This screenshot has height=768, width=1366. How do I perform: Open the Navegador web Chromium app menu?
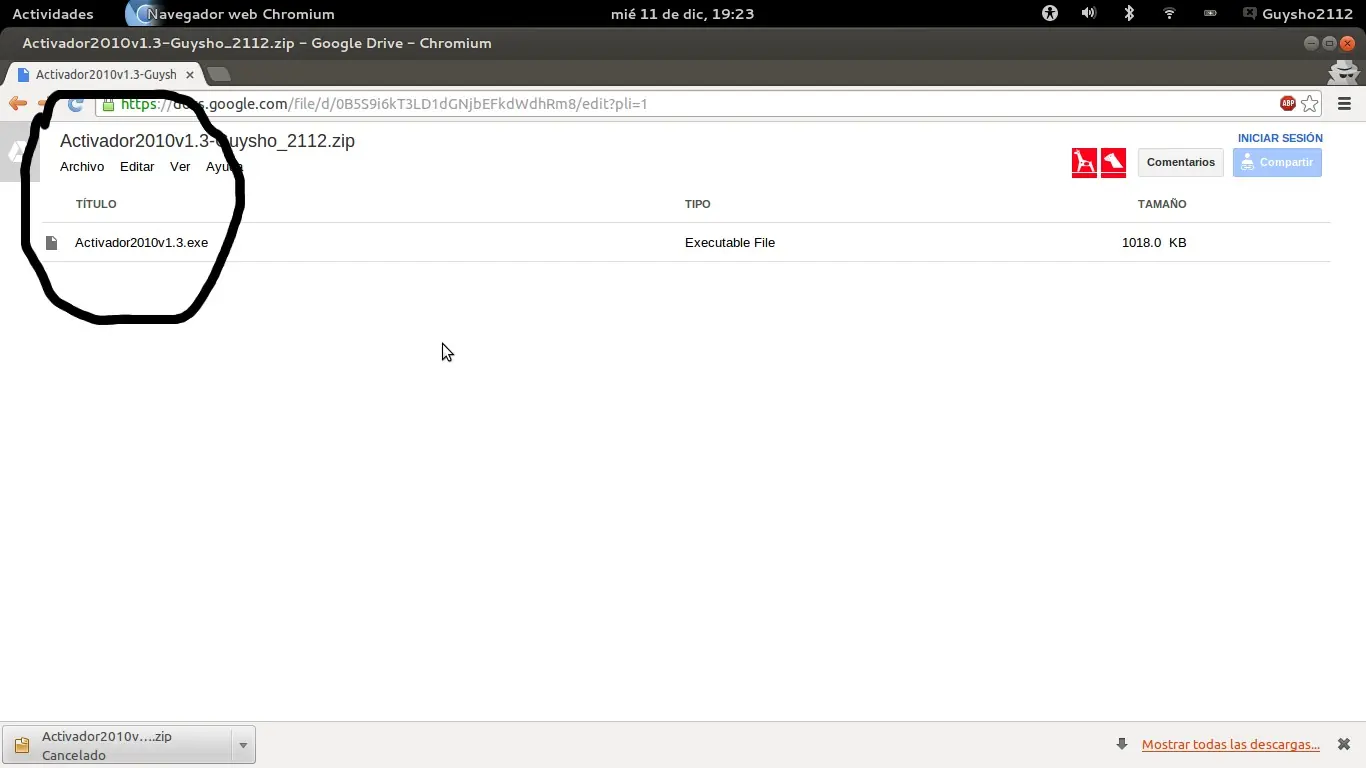click(x=232, y=14)
